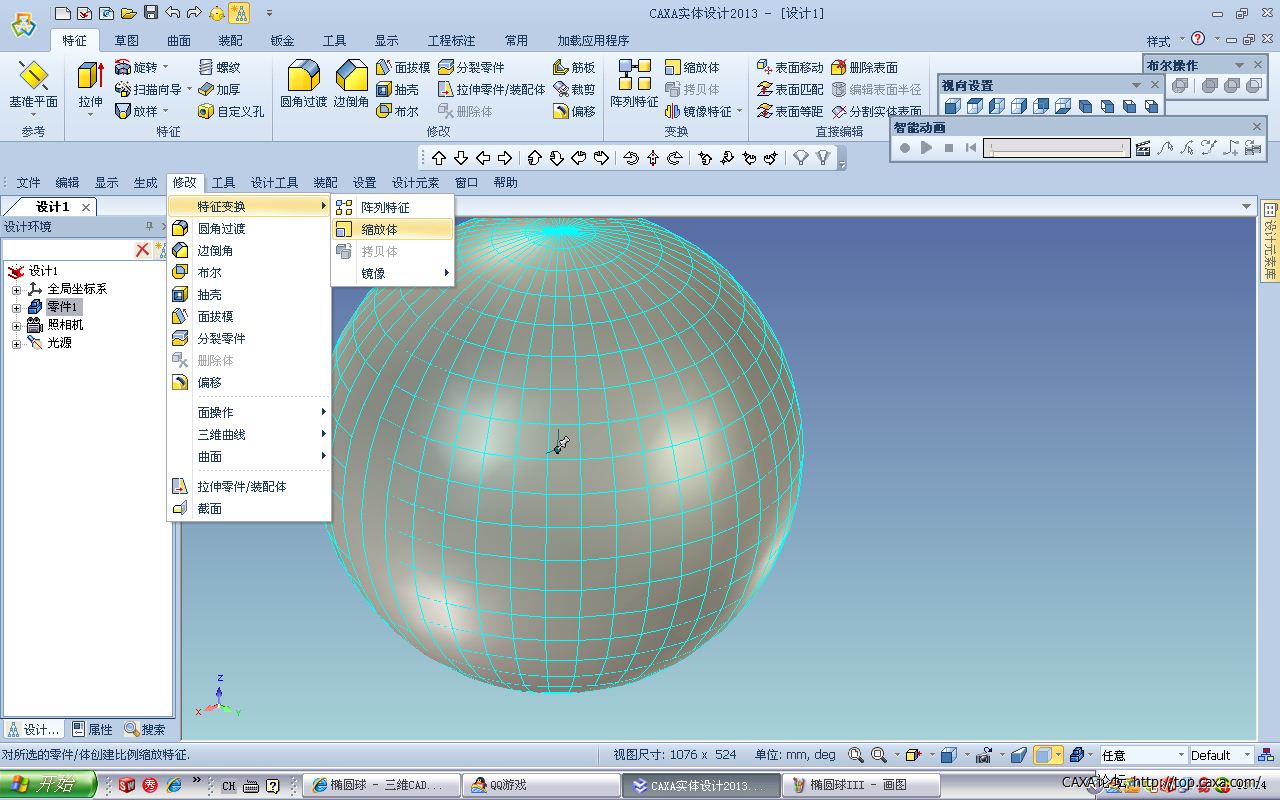Viewport: 1280px width, 800px height.
Task: Open the 工程标注 ribbon tab
Action: click(451, 41)
